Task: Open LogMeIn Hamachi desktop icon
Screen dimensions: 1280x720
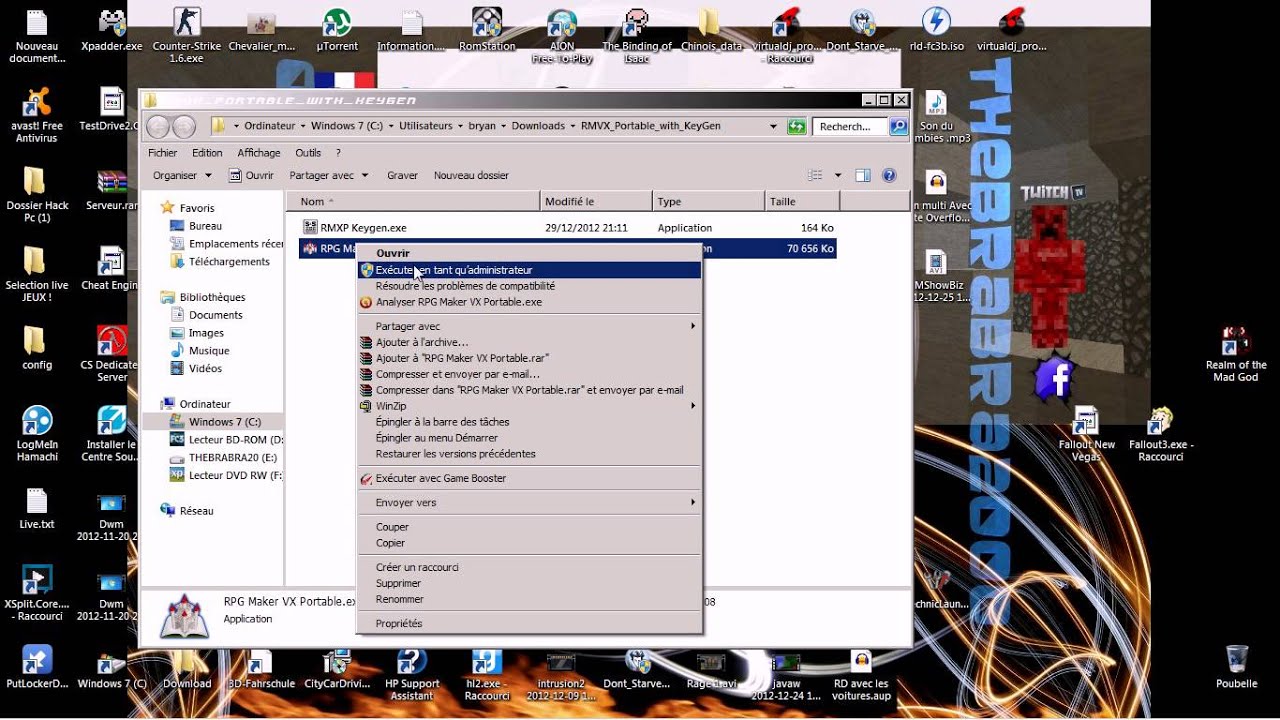Action: point(37,433)
